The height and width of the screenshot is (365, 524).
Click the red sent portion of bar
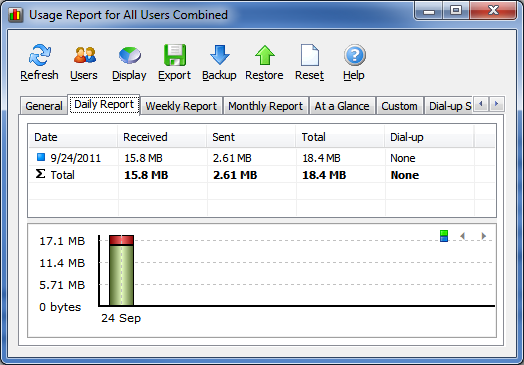click(121, 240)
